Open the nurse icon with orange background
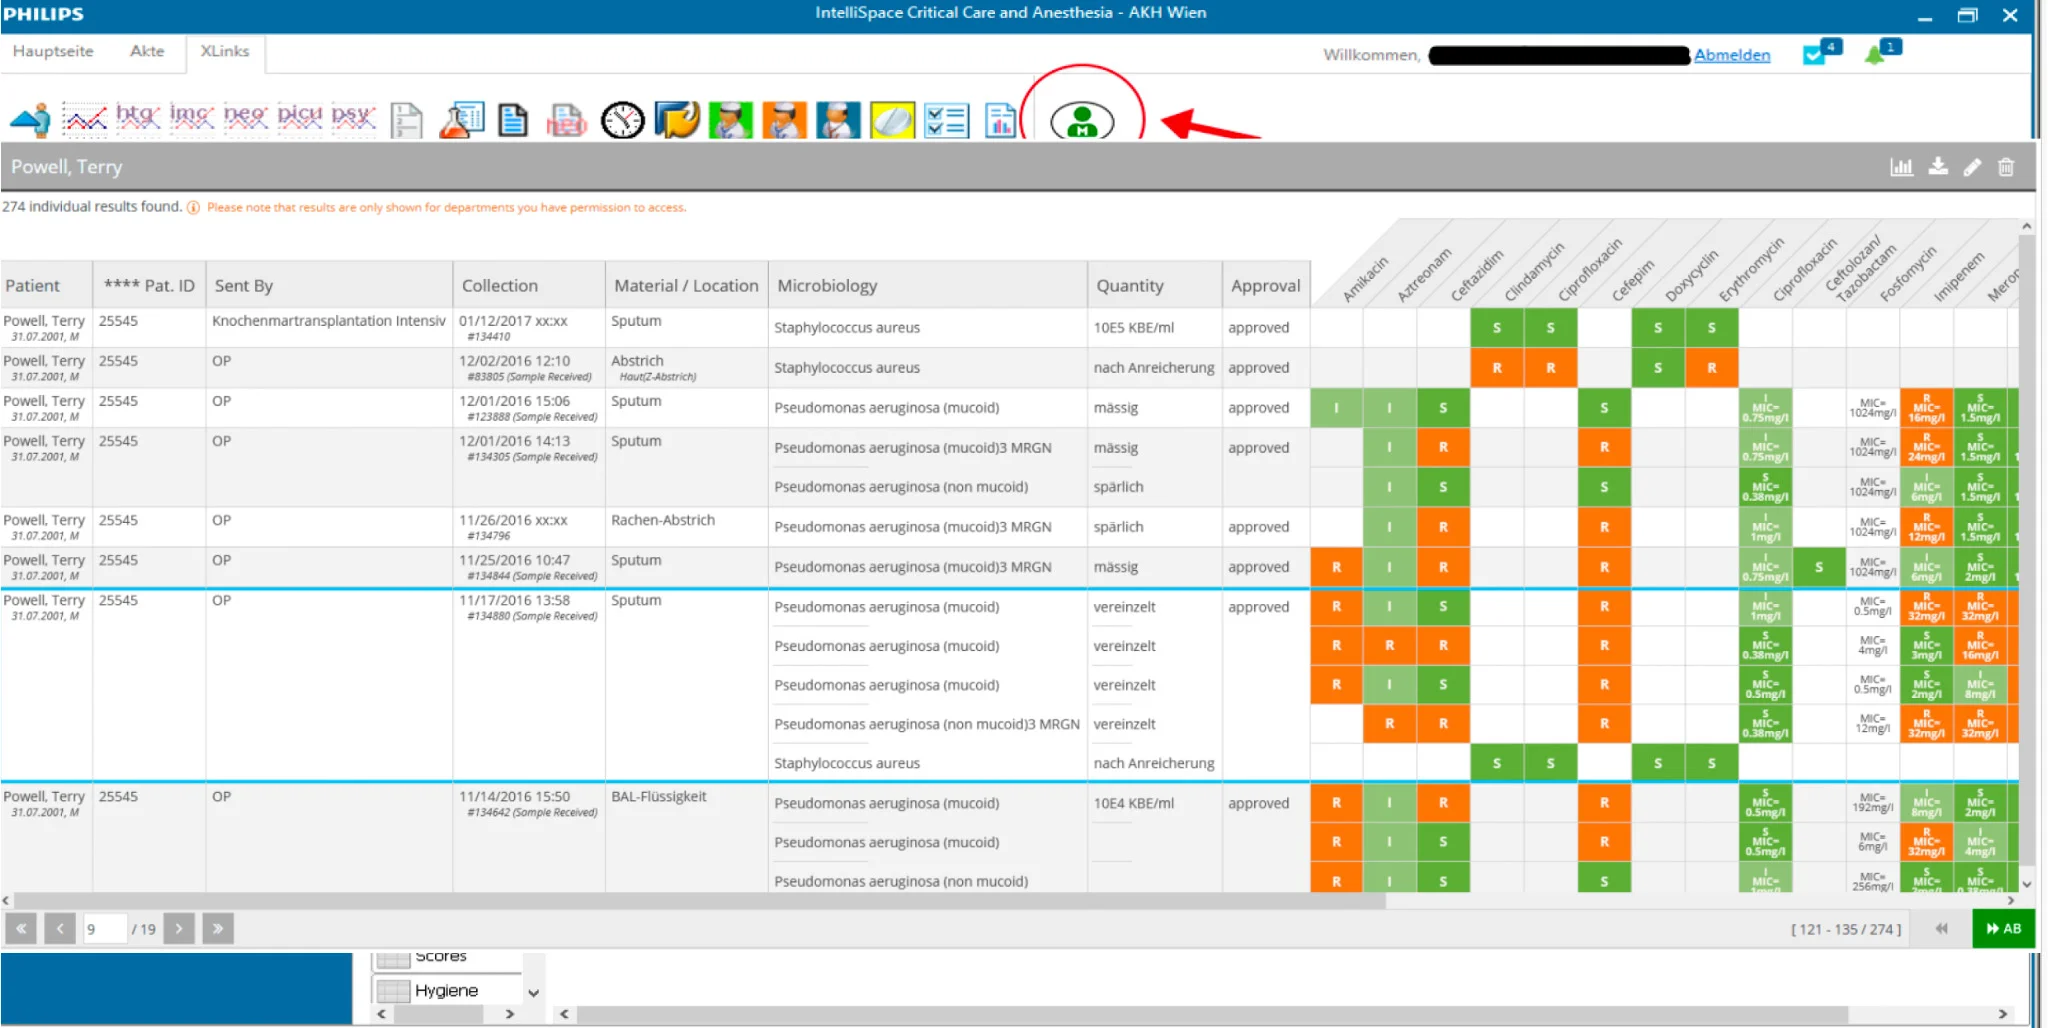This screenshot has height=1028, width=2048. pos(784,120)
